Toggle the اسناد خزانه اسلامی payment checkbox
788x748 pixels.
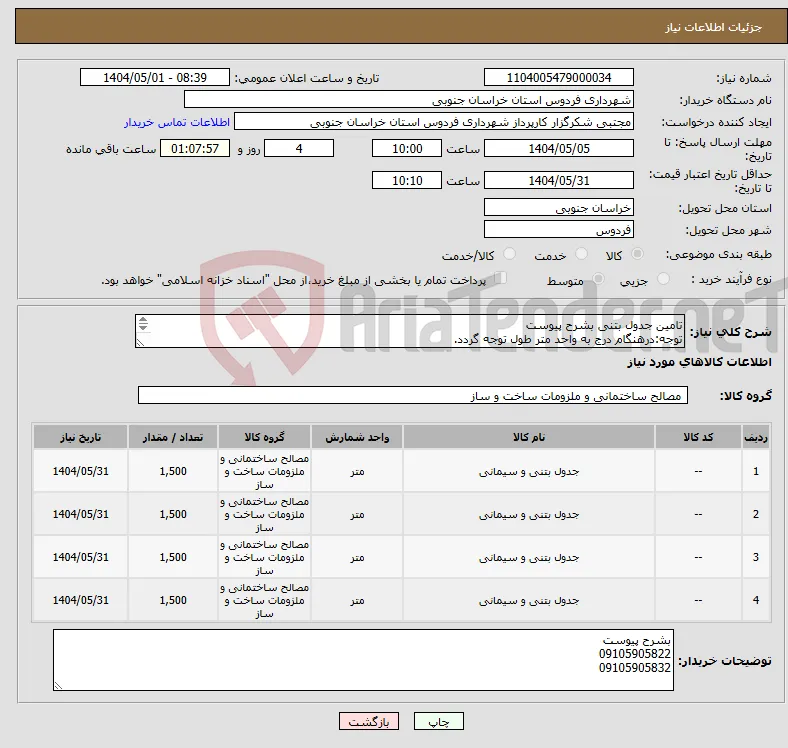click(x=500, y=278)
